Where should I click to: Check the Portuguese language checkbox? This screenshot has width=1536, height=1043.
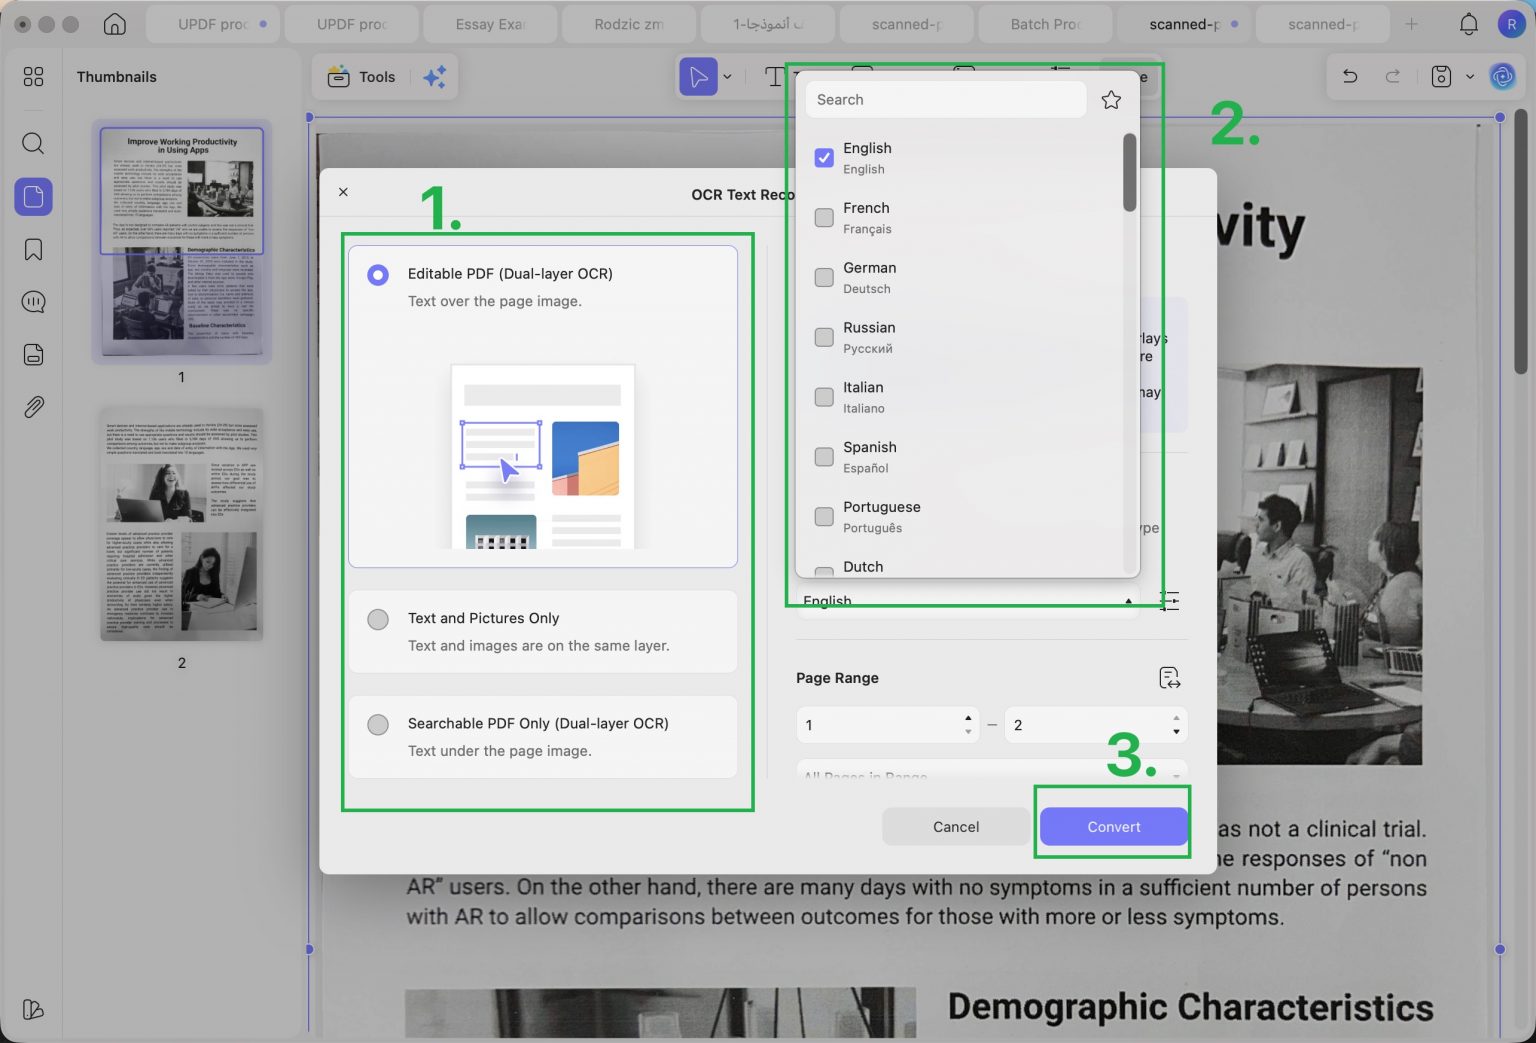[x=824, y=517]
